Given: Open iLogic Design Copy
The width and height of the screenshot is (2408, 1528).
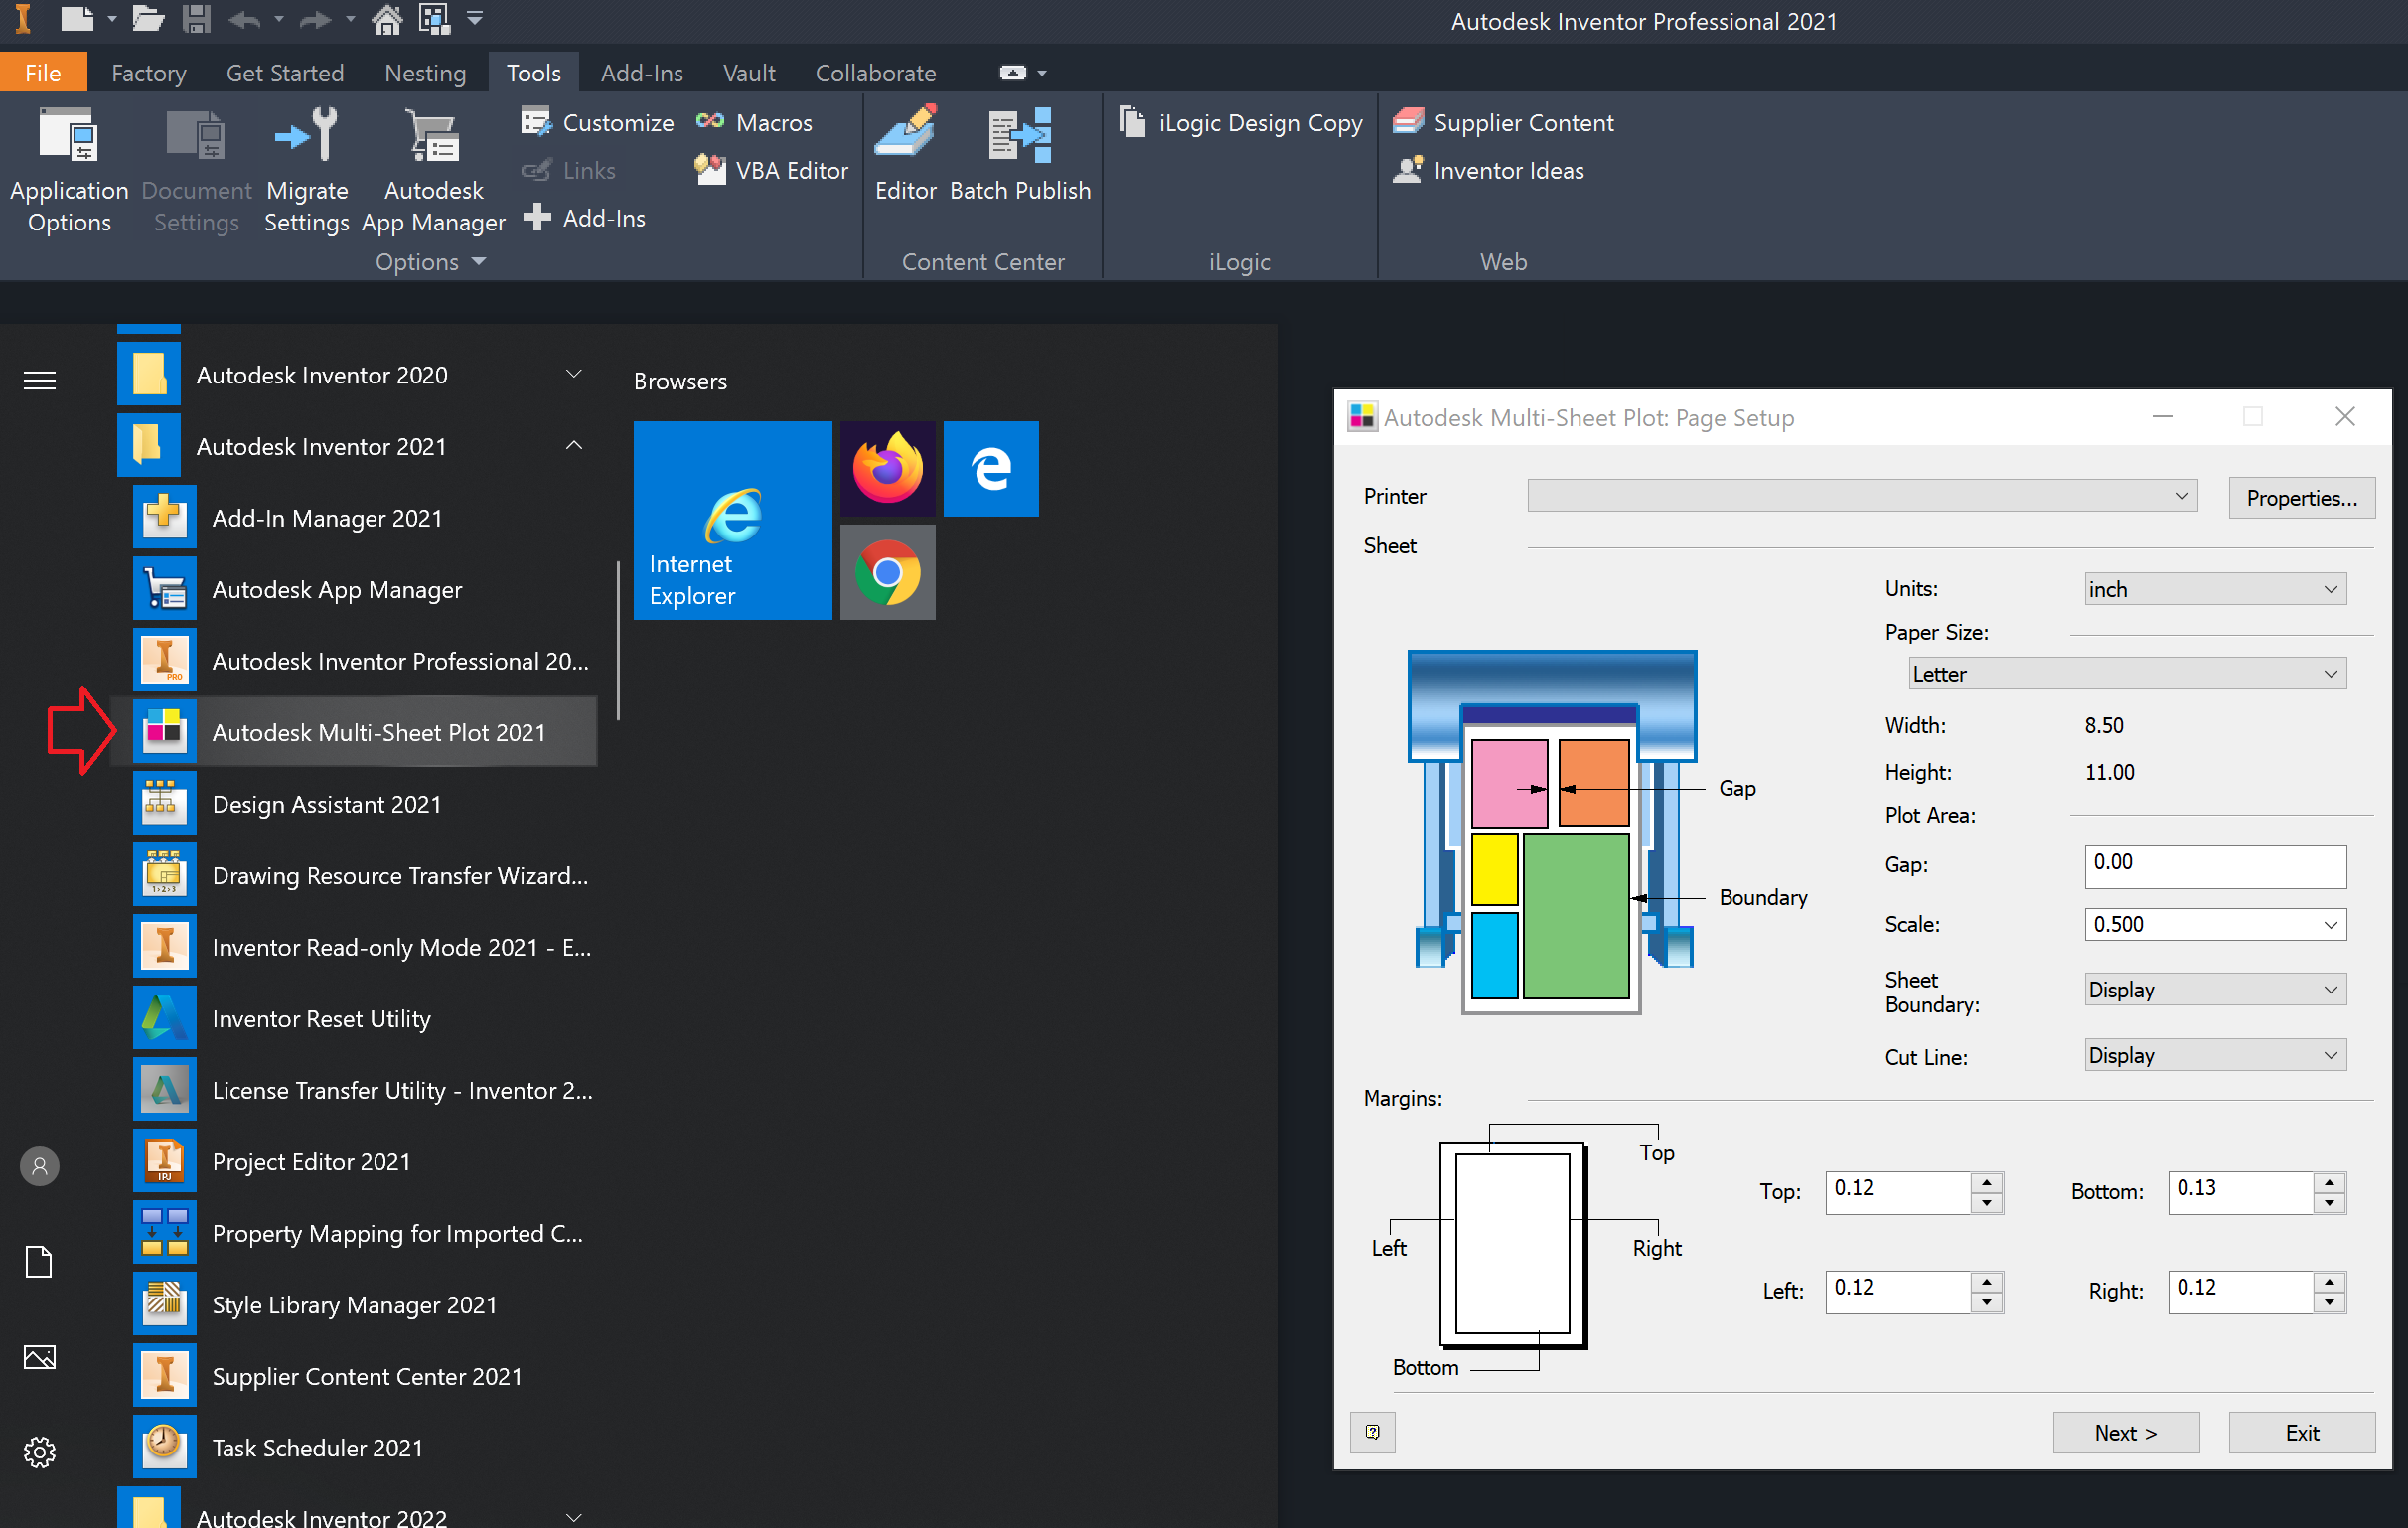Looking at the screenshot, I should [x=1240, y=122].
